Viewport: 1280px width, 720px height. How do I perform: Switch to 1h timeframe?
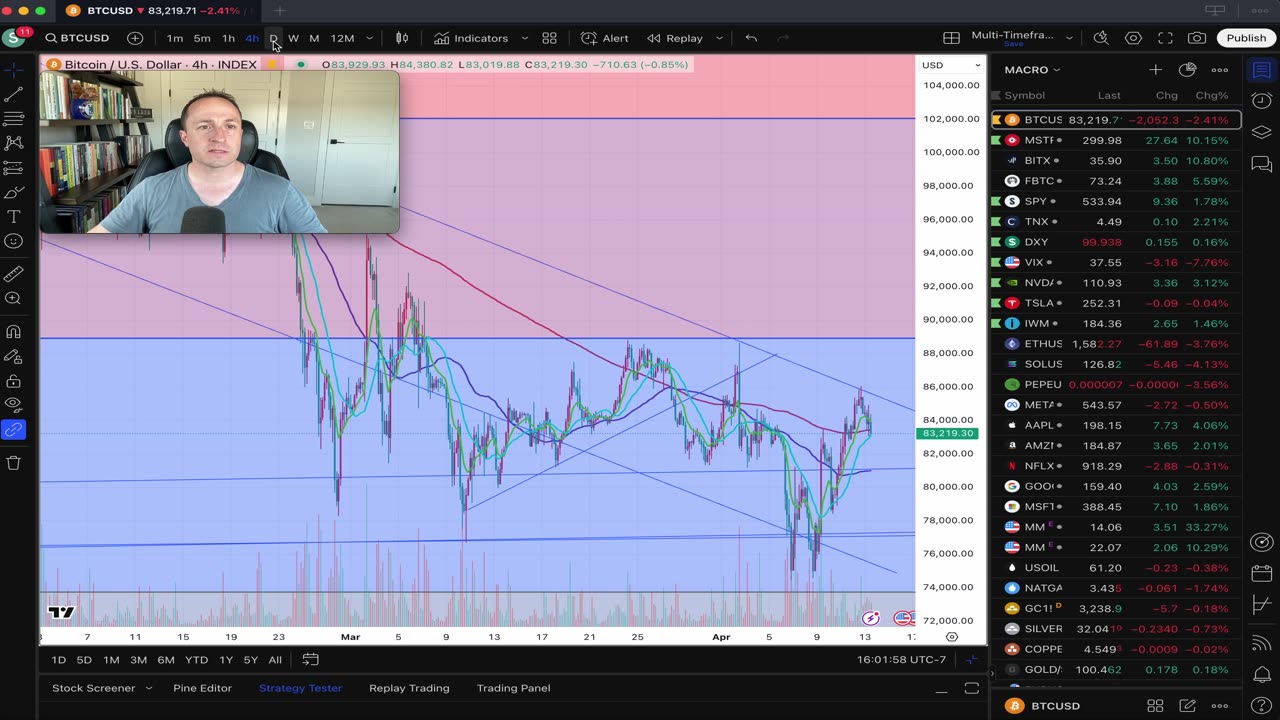tap(228, 38)
